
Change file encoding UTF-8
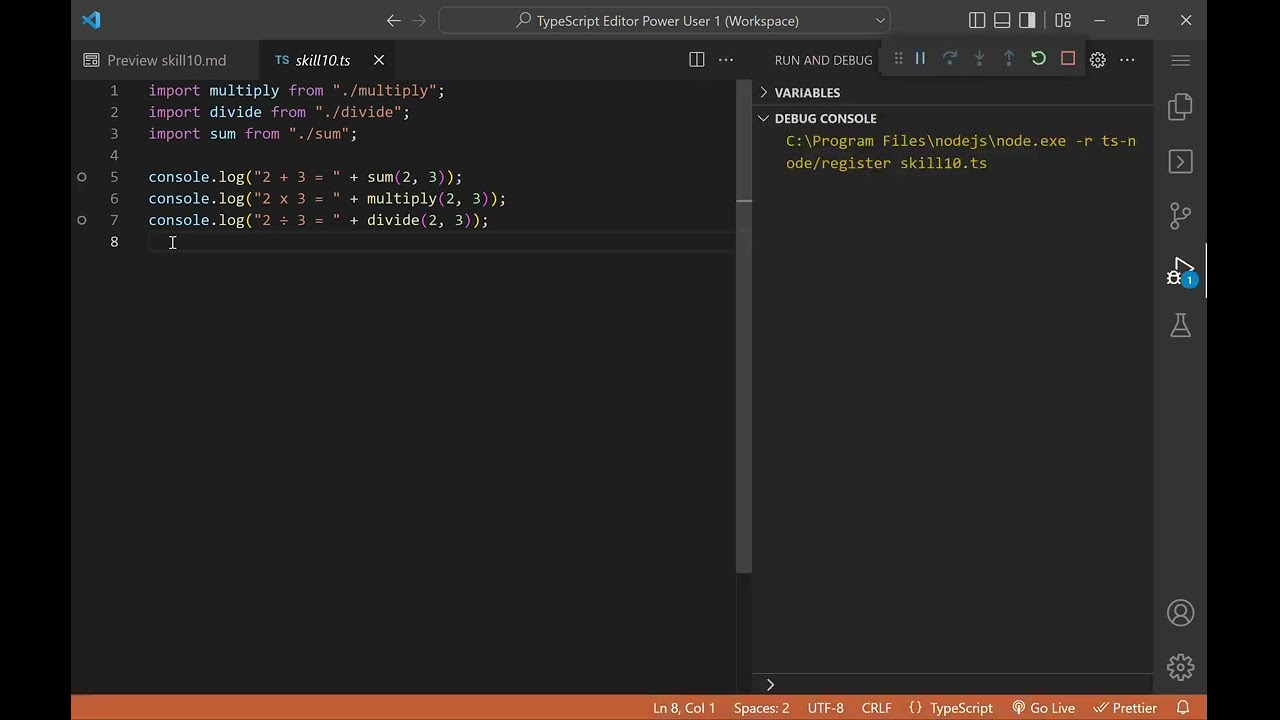[825, 708]
